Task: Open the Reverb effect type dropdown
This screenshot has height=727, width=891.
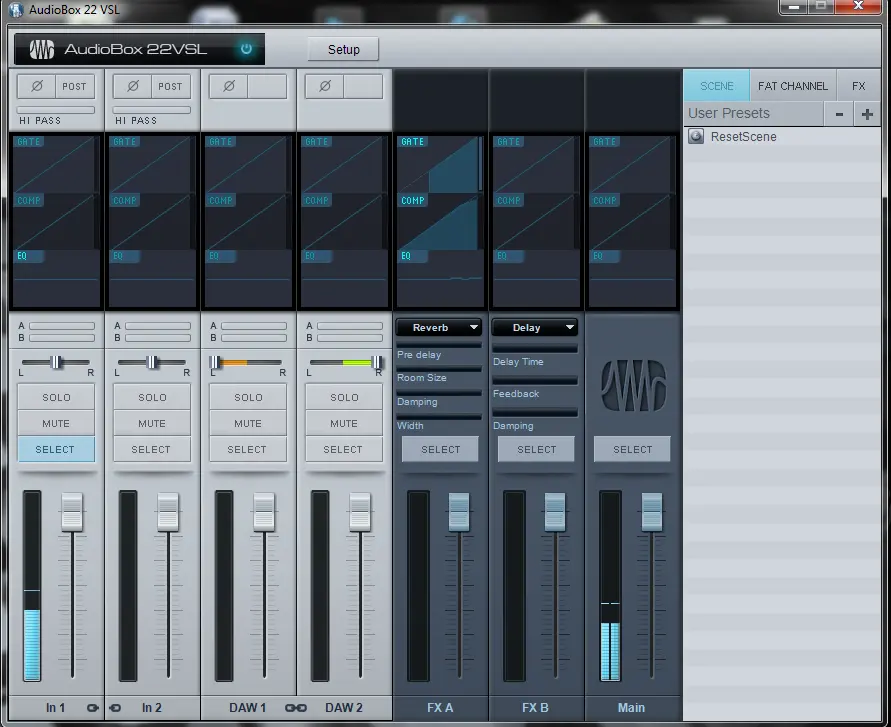Action: click(x=439, y=327)
